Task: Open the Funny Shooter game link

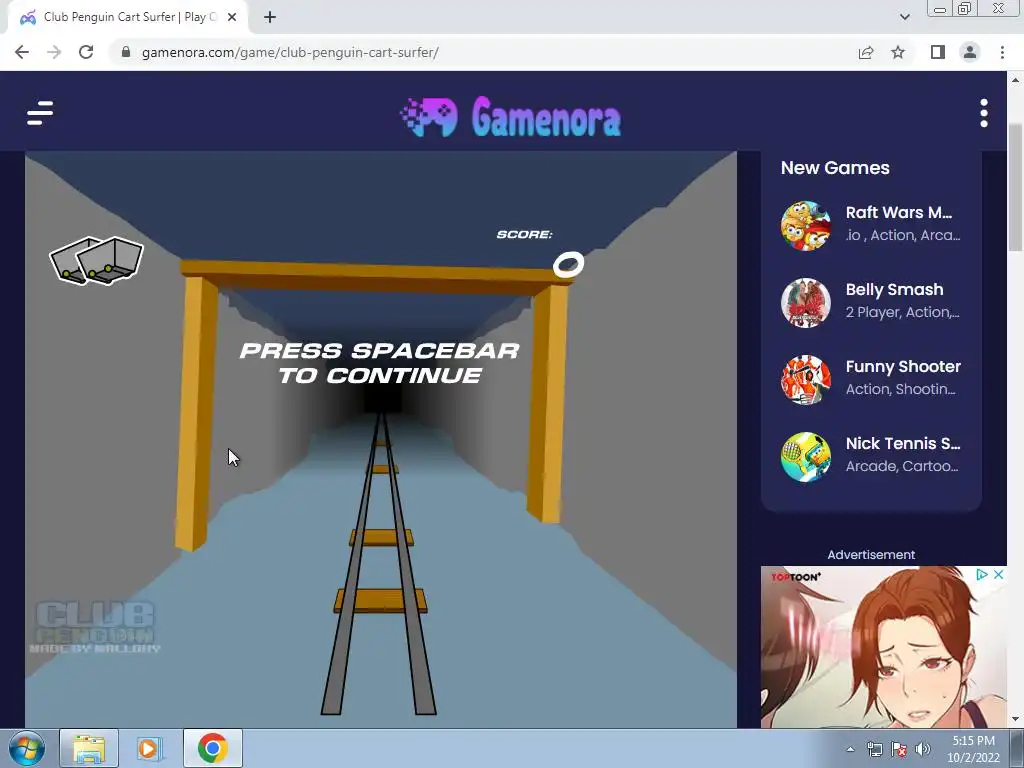Action: pos(903,366)
